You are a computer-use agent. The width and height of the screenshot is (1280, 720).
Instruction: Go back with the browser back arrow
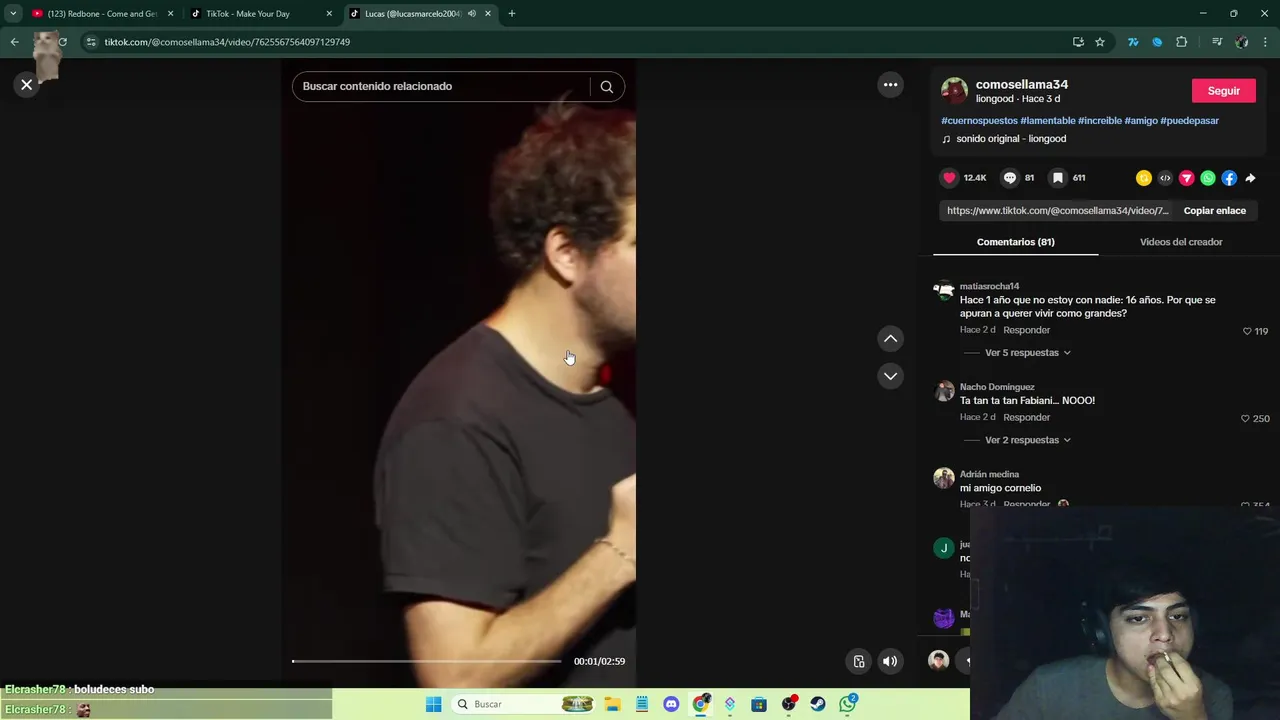pos(15,42)
